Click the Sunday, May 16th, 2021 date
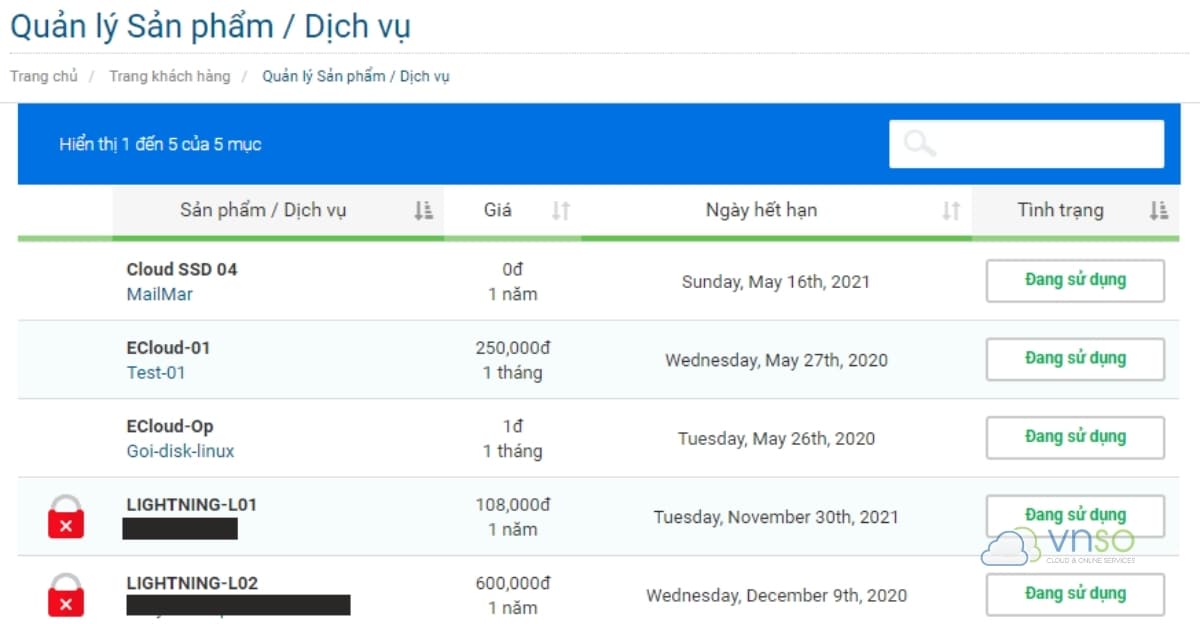Image resolution: width=1200 pixels, height=624 pixels. point(776,282)
